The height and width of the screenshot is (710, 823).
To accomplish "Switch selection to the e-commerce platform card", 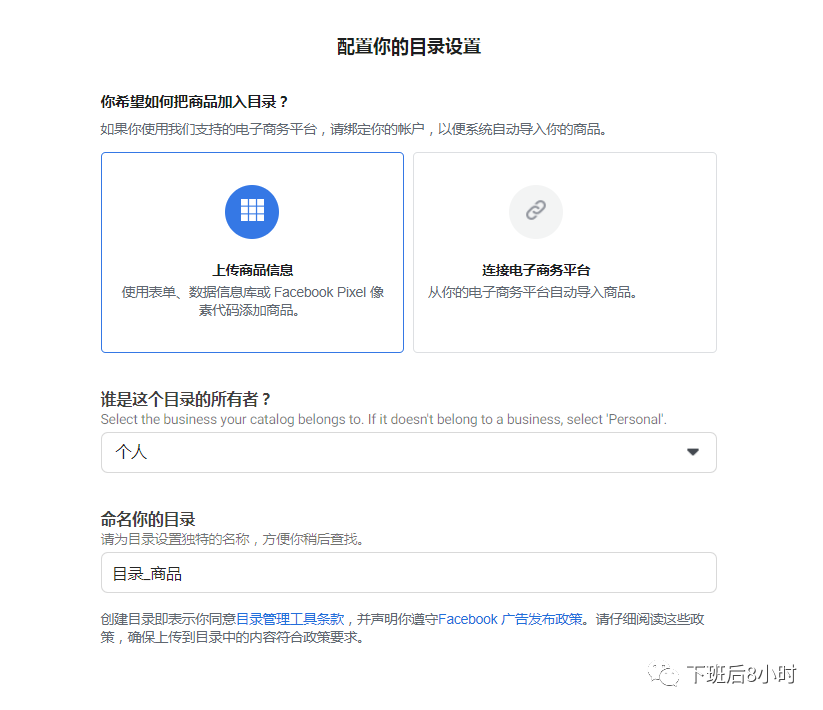I will [x=564, y=252].
